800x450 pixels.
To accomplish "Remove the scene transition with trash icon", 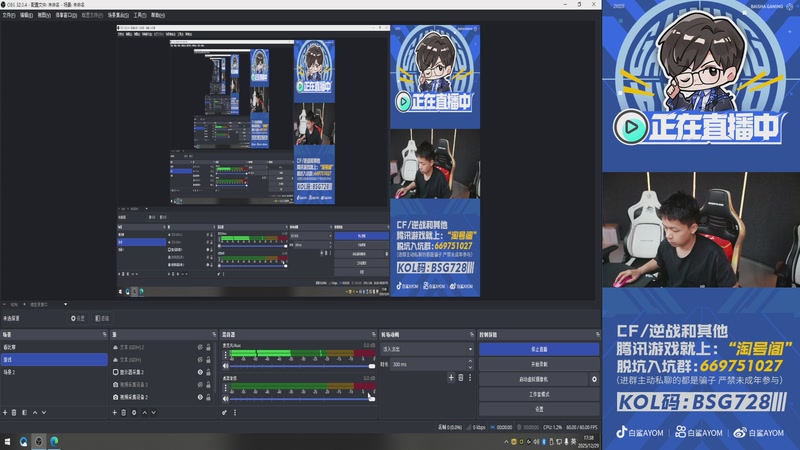I will tap(461, 378).
